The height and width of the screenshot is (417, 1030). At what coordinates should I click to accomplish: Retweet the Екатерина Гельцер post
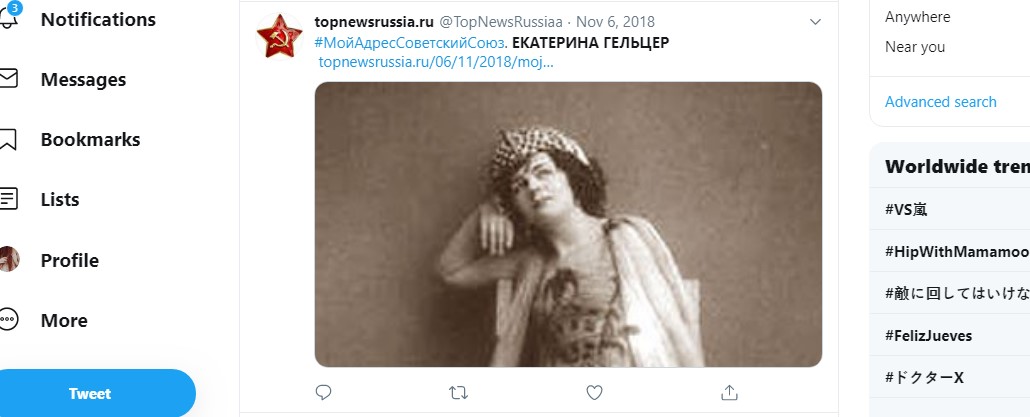(459, 393)
